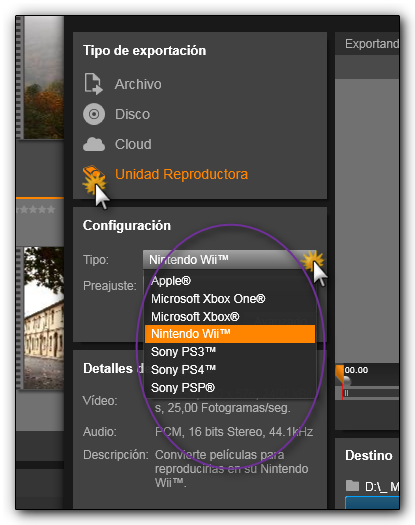
Task: Click the 00.00 timecode label
Action: tap(356, 370)
